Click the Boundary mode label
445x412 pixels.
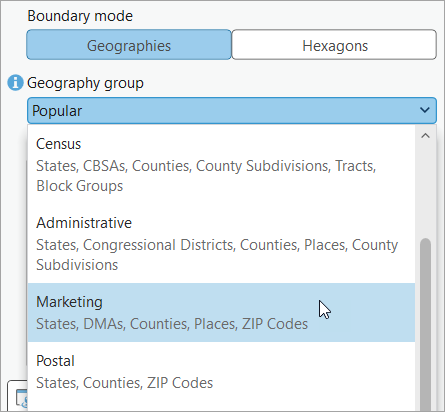tap(80, 16)
